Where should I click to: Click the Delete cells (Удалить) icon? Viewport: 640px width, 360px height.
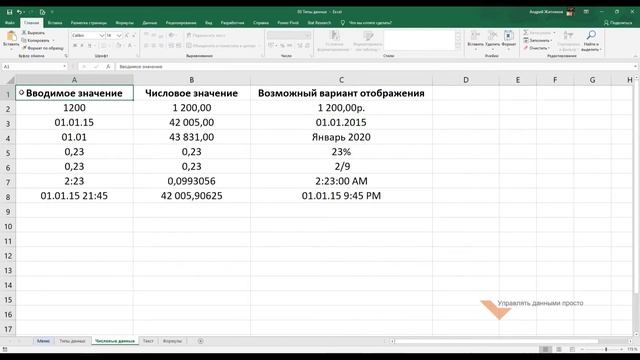pos(492,36)
